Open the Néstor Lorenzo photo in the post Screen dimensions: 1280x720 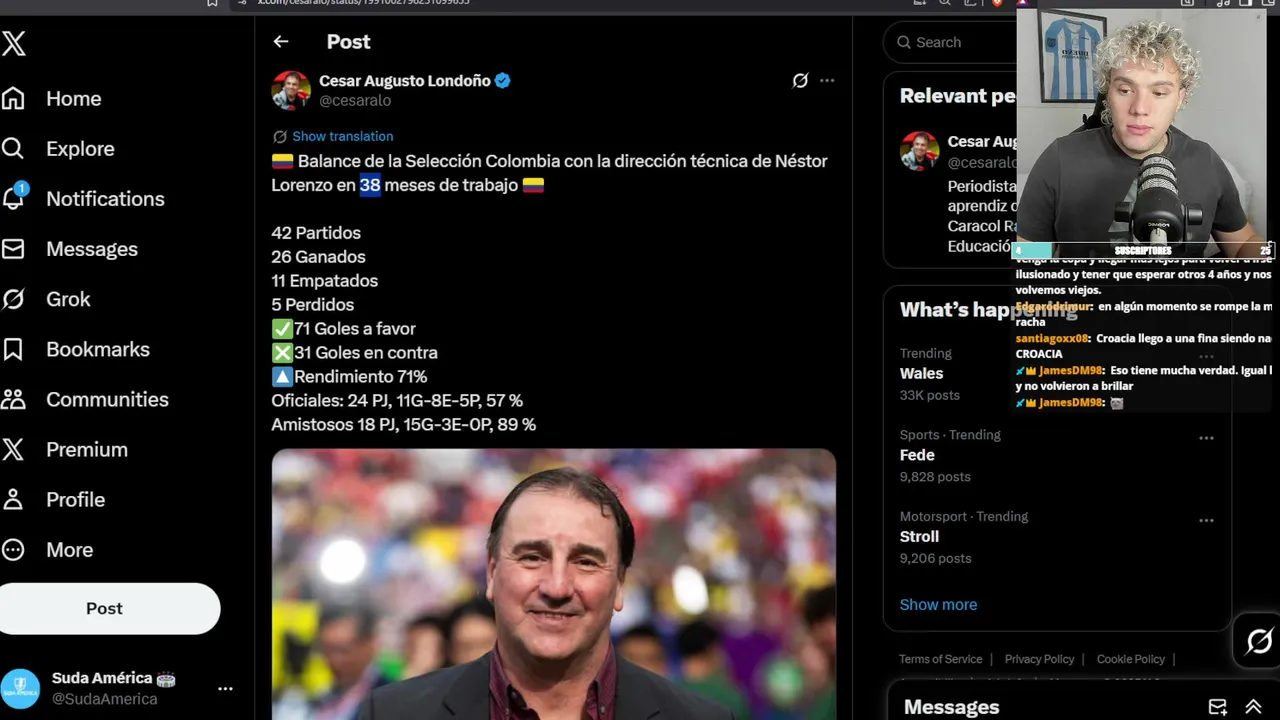pos(553,584)
